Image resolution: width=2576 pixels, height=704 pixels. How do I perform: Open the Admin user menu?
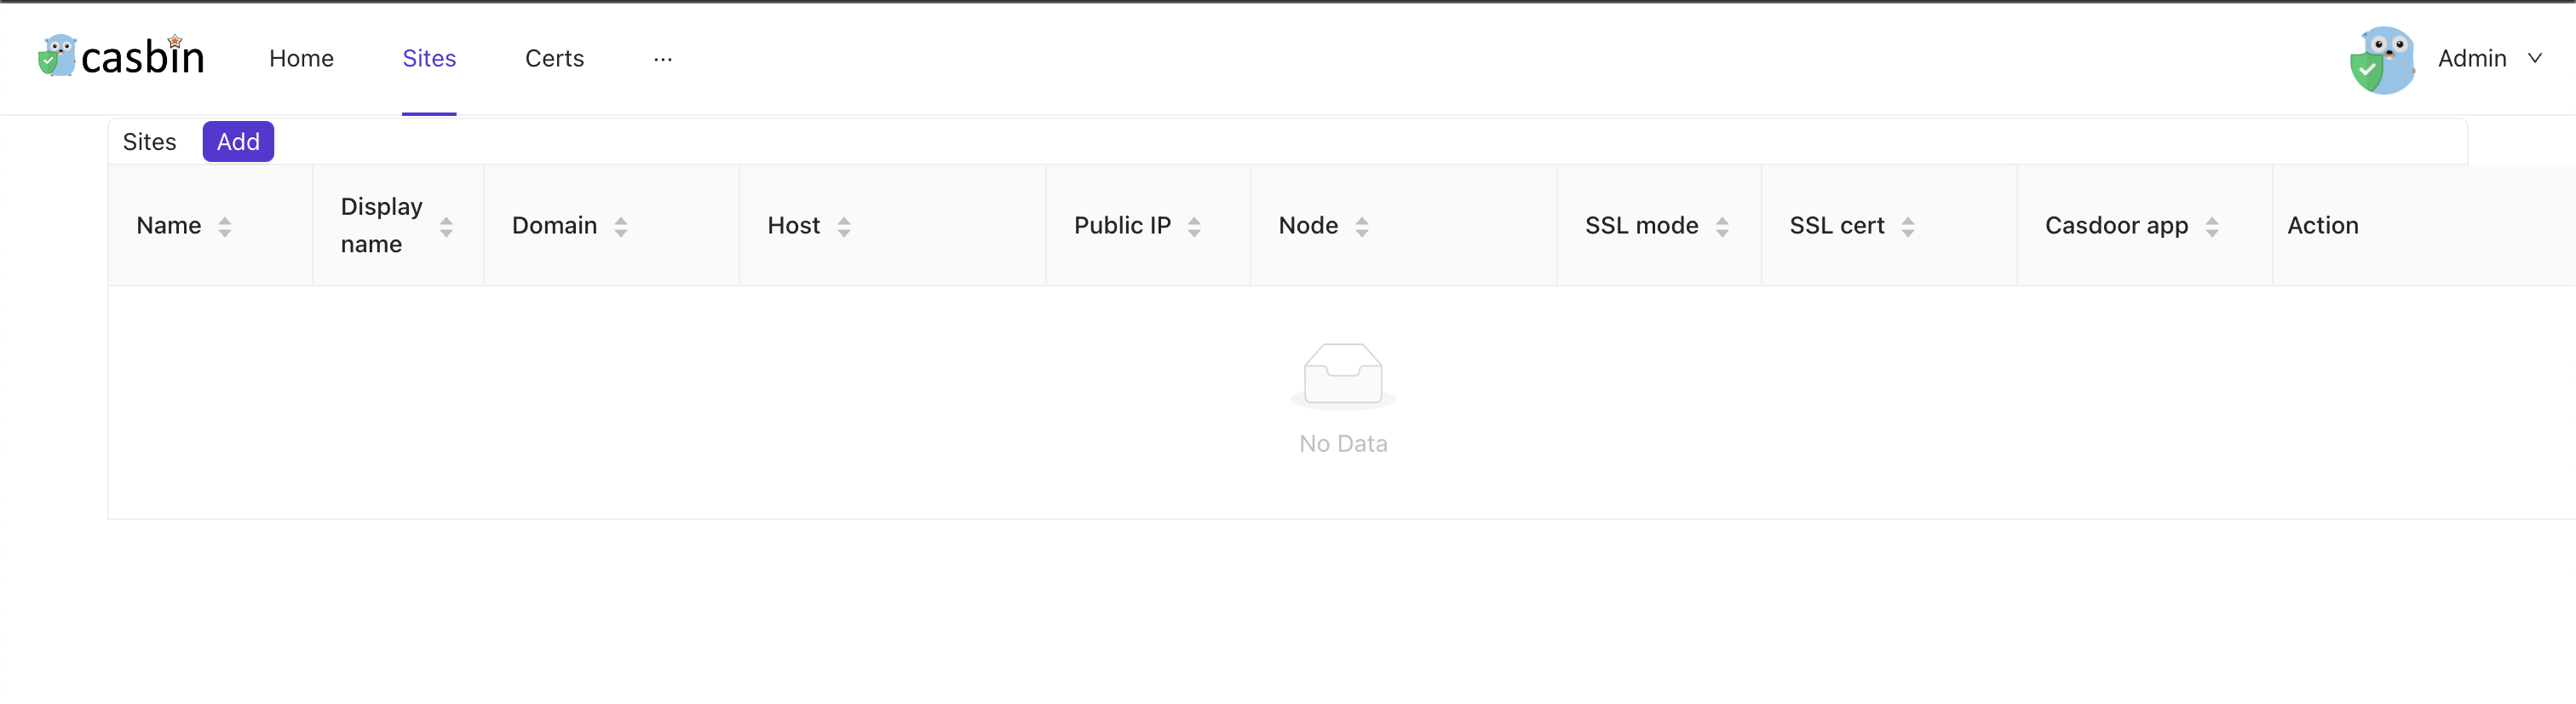click(x=2471, y=58)
